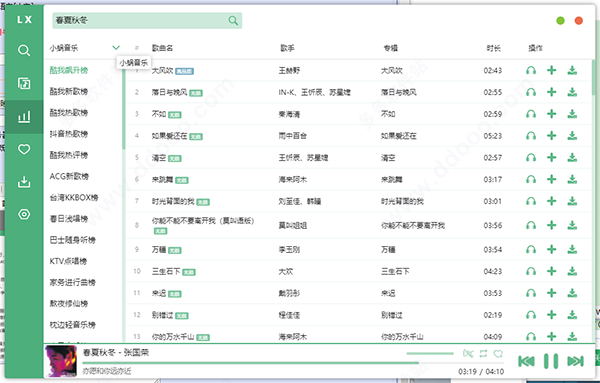Select the 酷我新歌榜 chart
600x383 pixels.
[69, 91]
